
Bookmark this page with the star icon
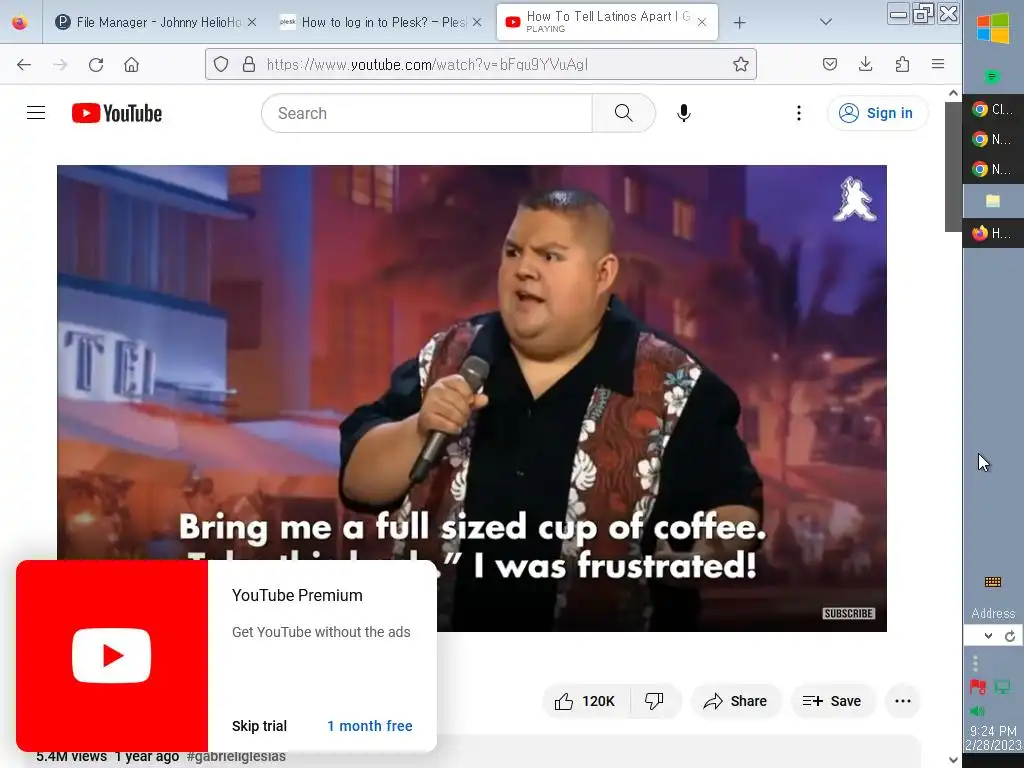[741, 64]
